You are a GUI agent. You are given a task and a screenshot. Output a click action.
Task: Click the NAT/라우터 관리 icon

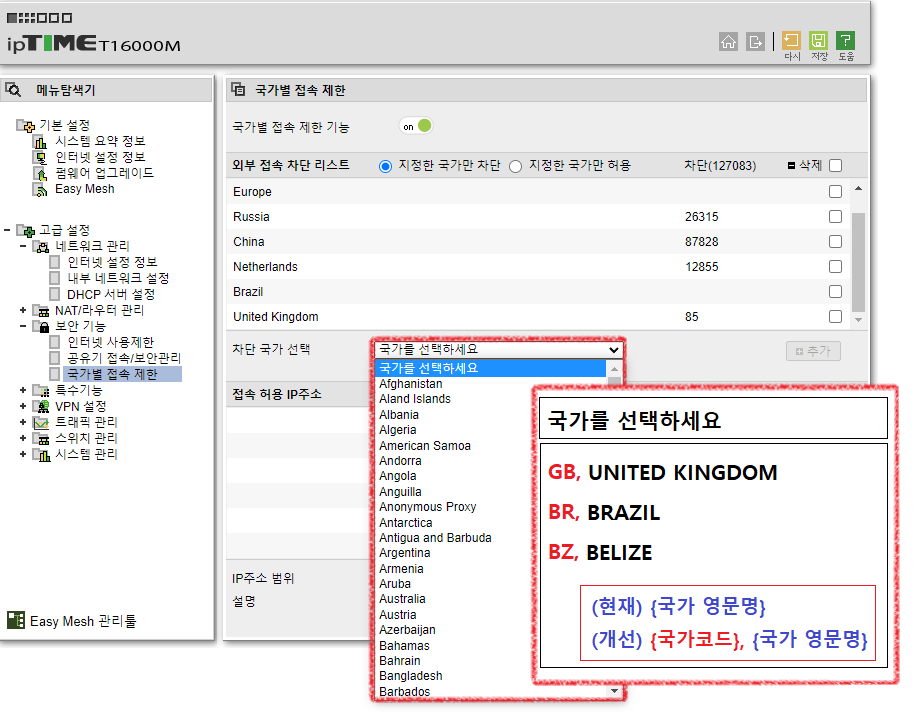pyautogui.click(x=41, y=311)
